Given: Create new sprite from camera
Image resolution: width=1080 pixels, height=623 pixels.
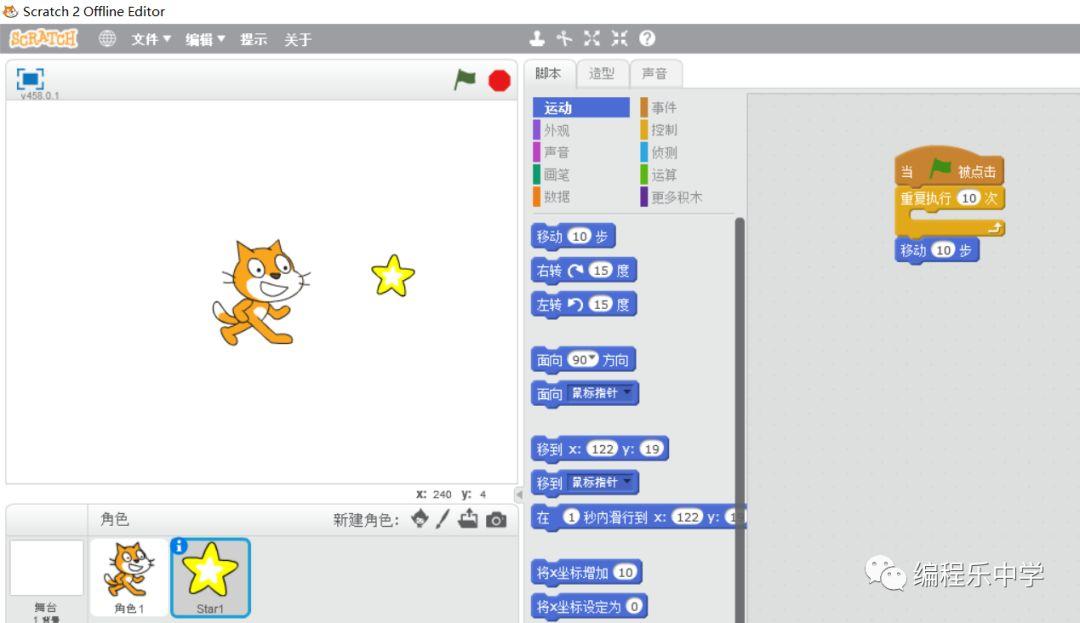Looking at the screenshot, I should [x=496, y=520].
